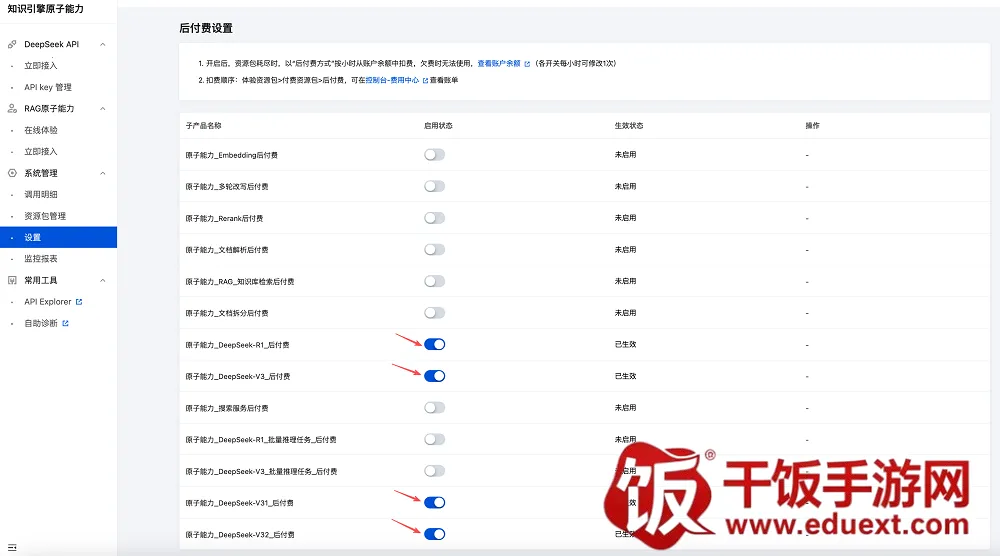Viewport: 1000px width, 556px height.
Task: Click the 系统管理 section label
Action: coord(41,173)
